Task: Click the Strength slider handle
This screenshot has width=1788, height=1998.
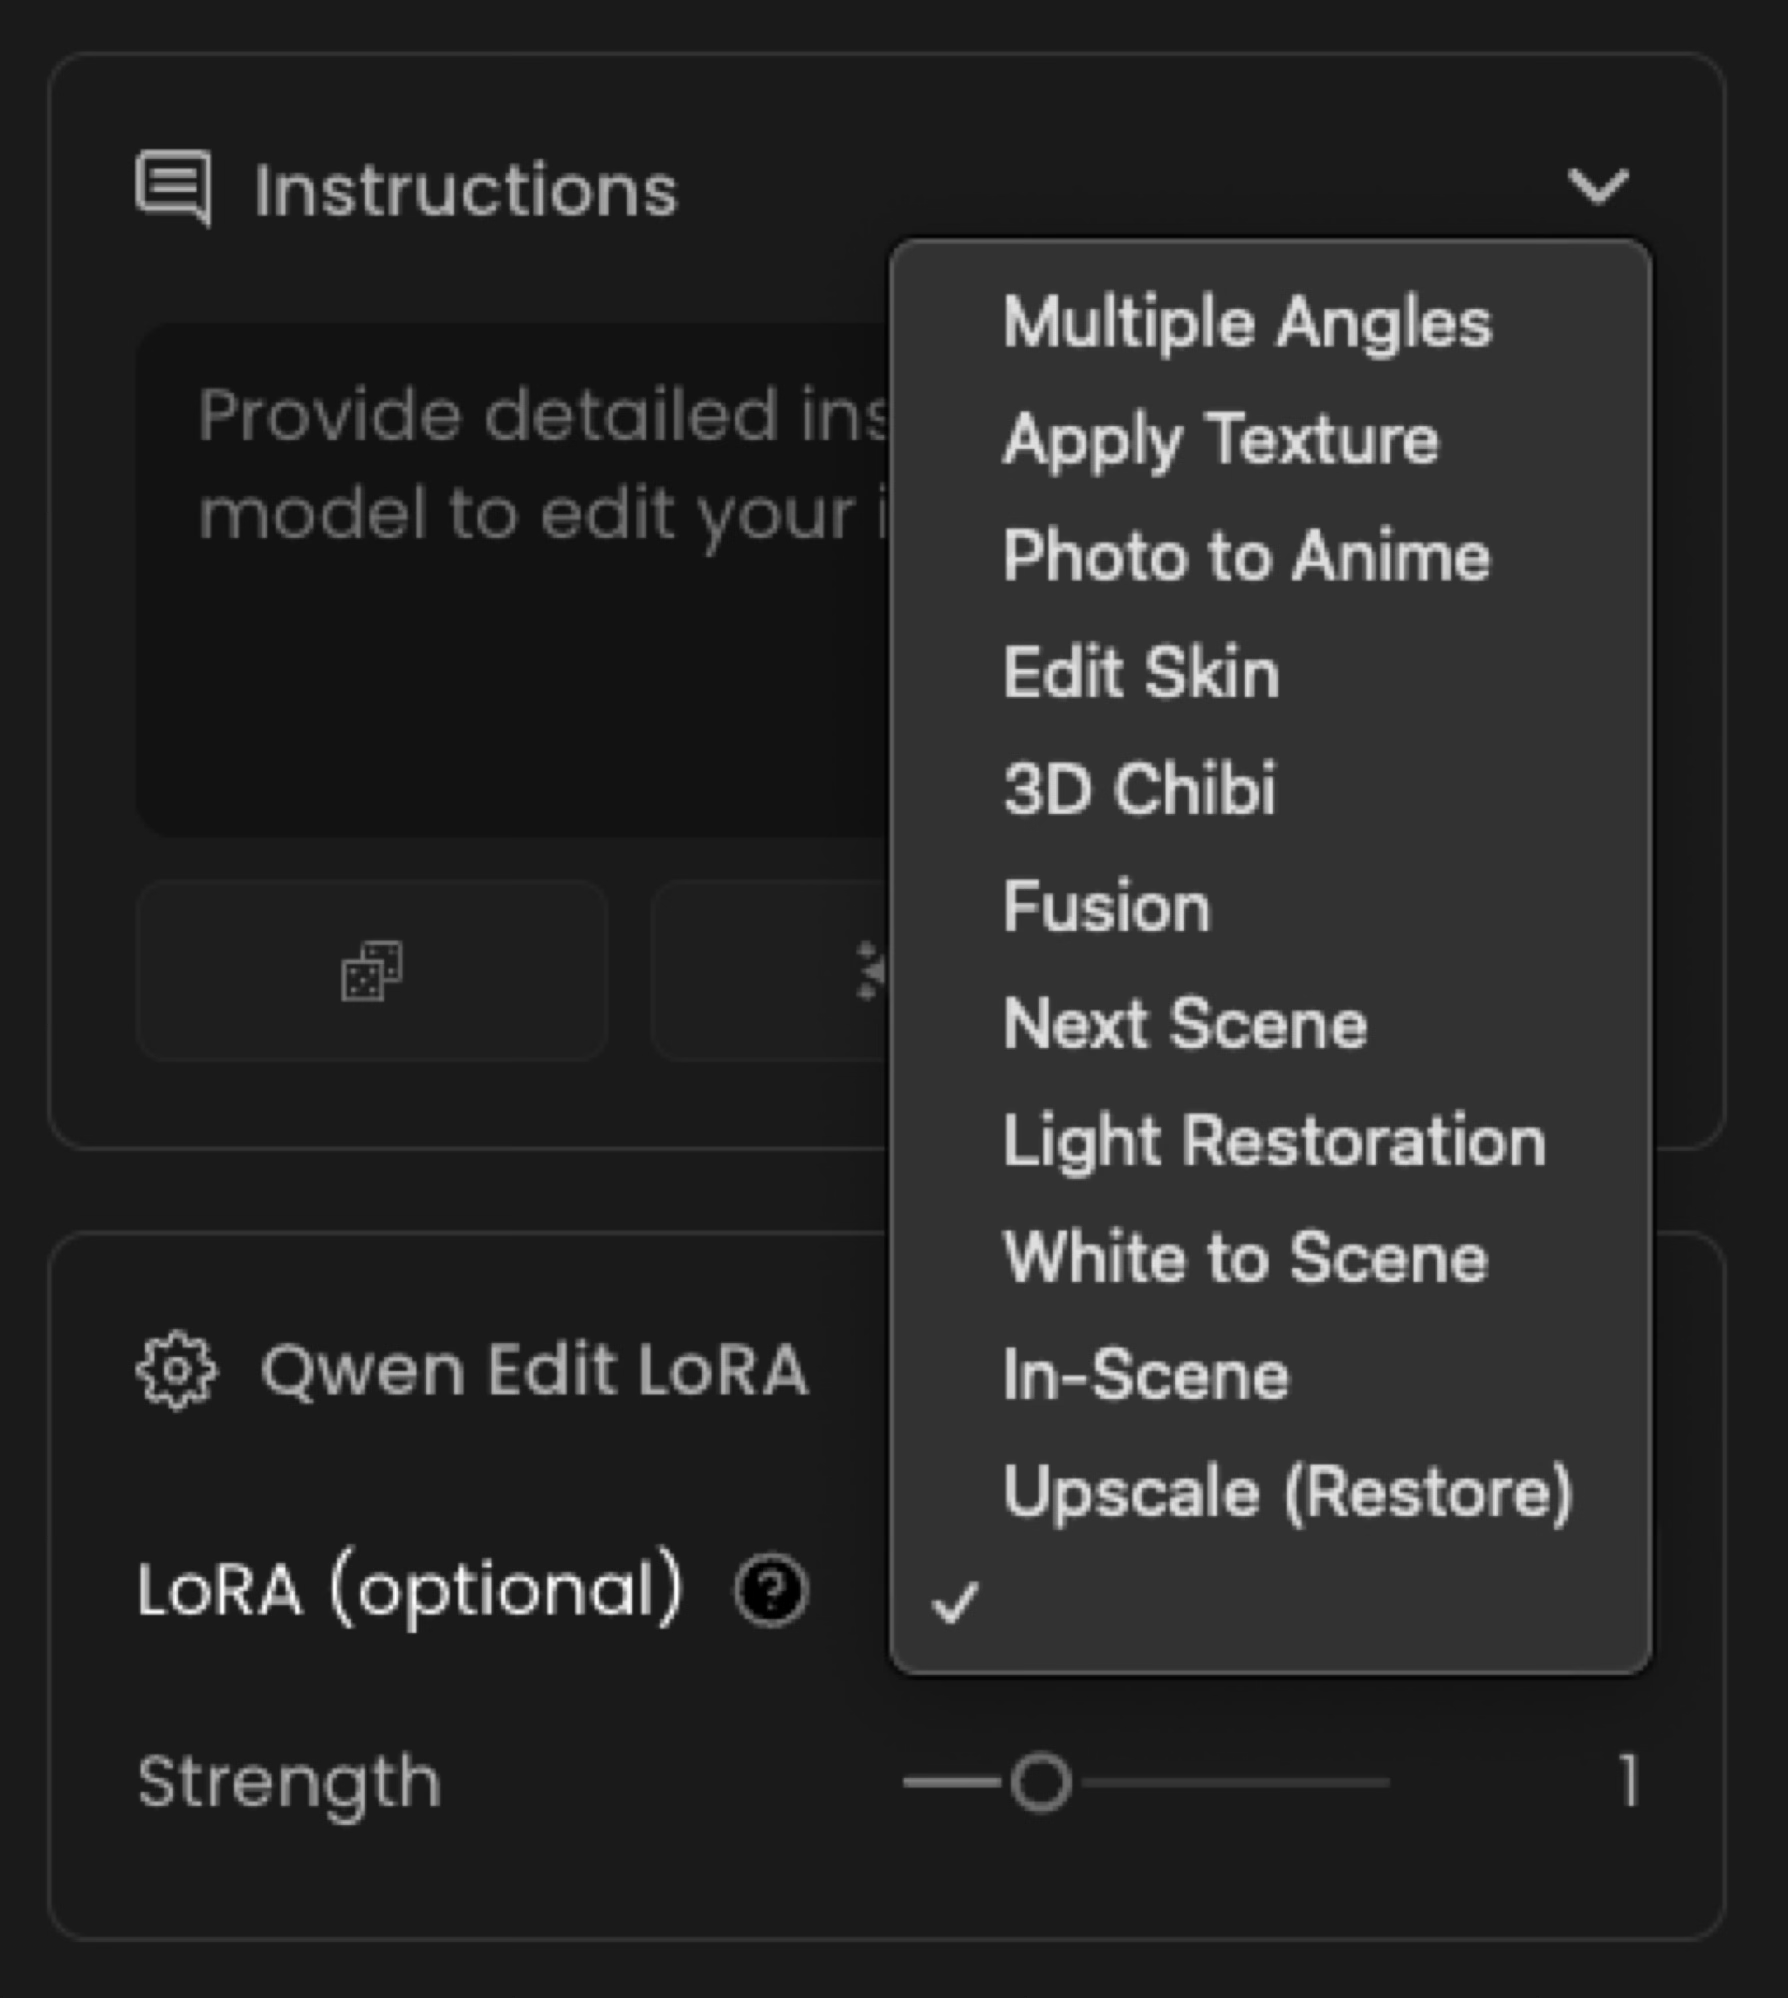Action: [x=1041, y=1782]
